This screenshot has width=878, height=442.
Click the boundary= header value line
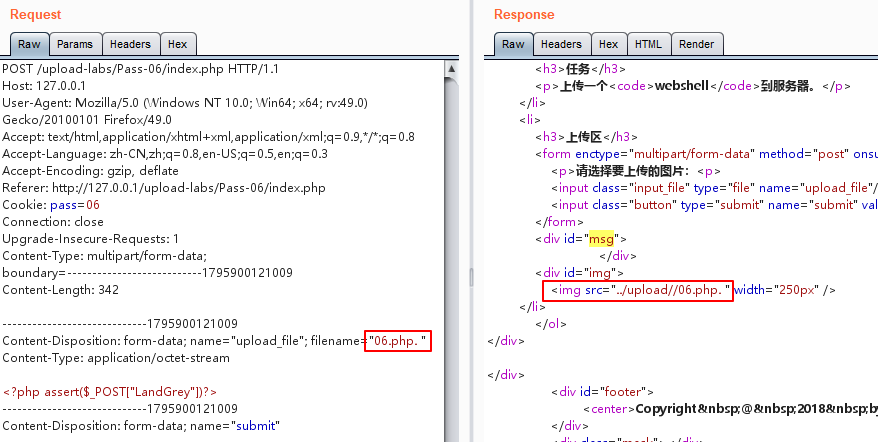147,273
